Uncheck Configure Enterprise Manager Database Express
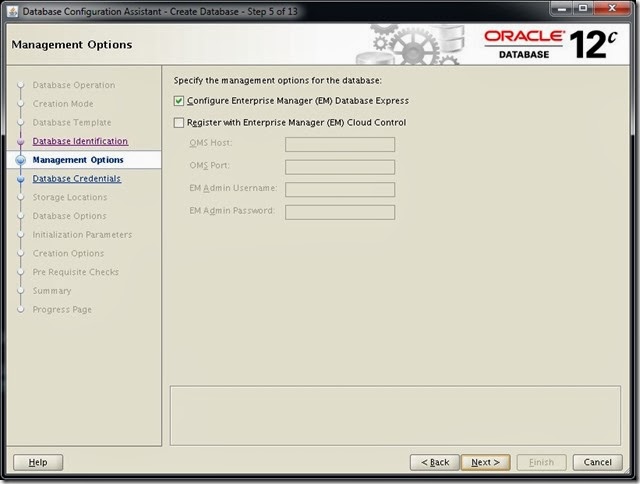The image size is (640, 484). click(x=179, y=101)
